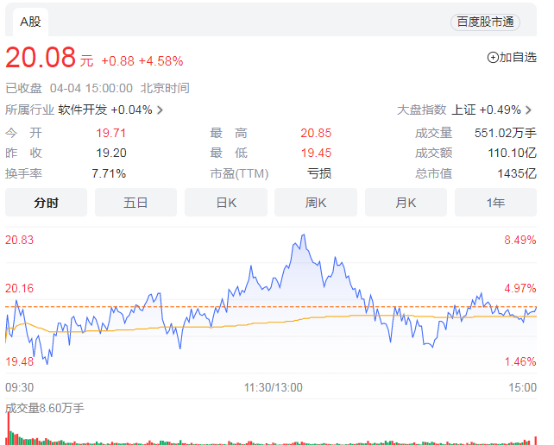This screenshot has width=554, height=445.
Task: Click the plus icon beside 加自选
Action: (493, 57)
